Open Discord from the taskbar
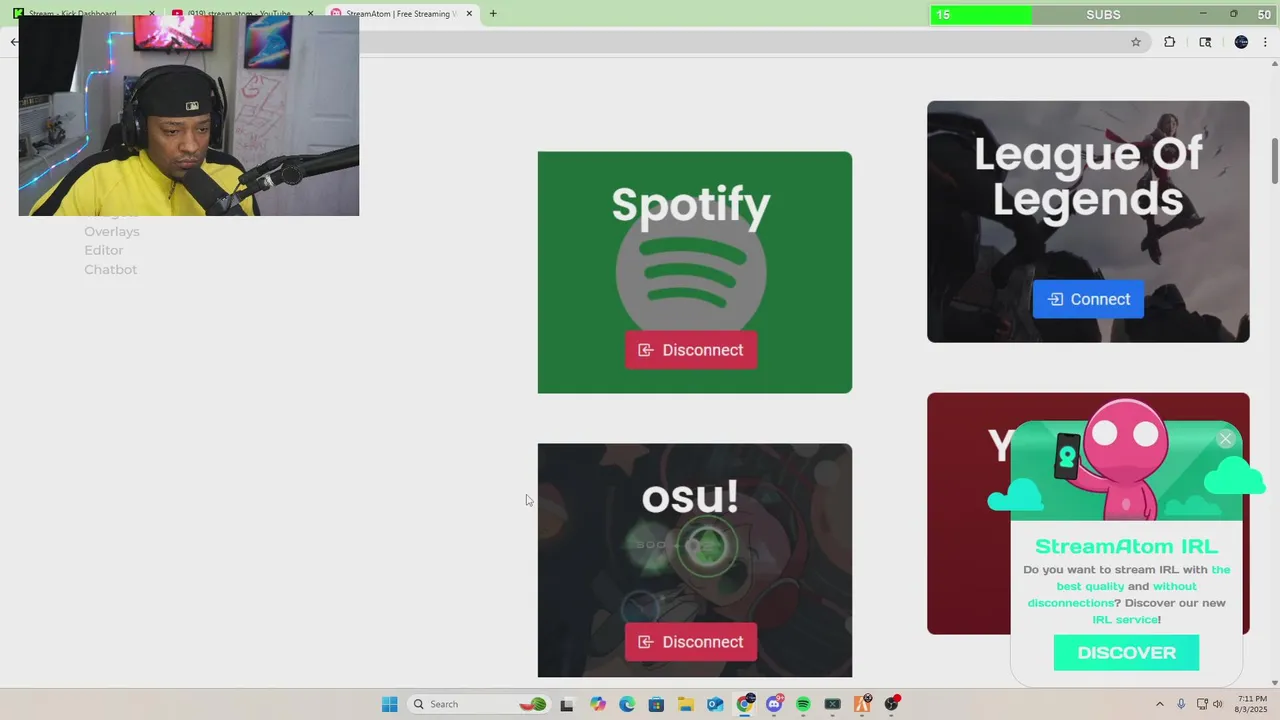Viewport: 1280px width, 720px height. point(774,704)
